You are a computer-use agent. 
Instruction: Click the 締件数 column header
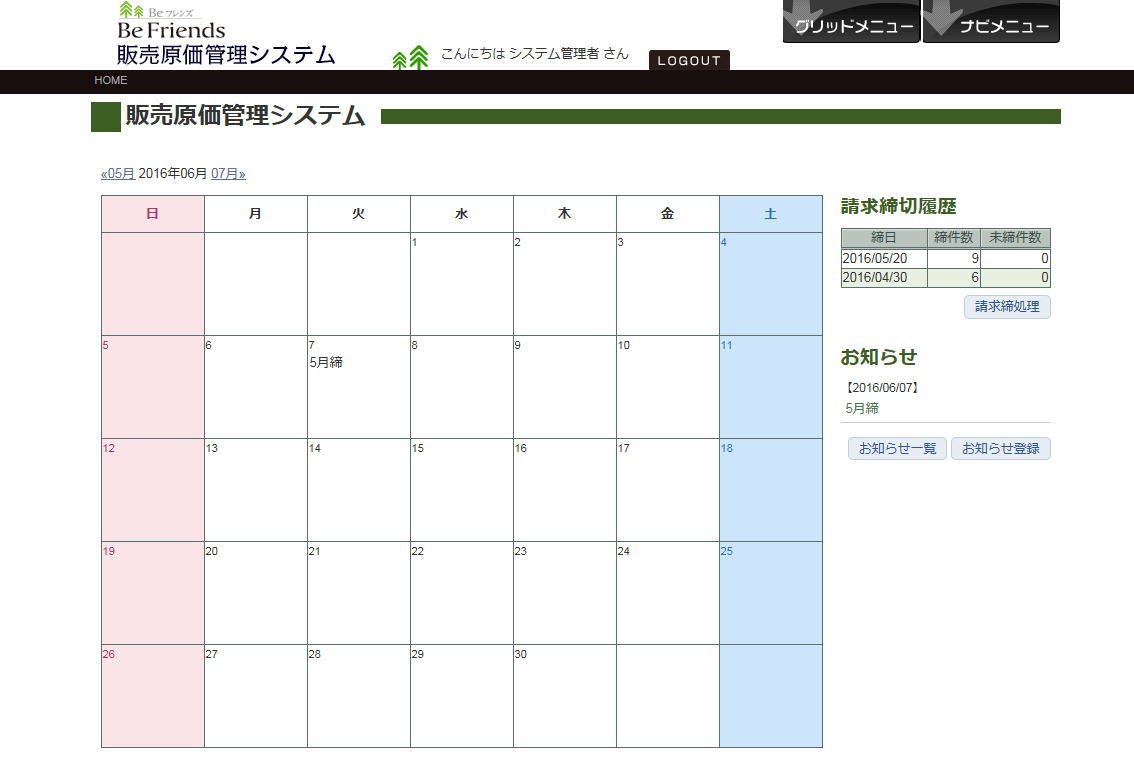click(954, 238)
